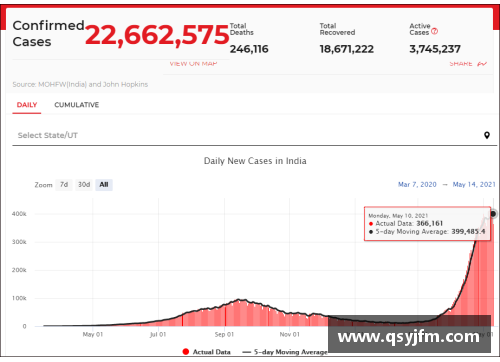Click the black data point marker on chart
The image size is (500, 362).
pyautogui.click(x=493, y=214)
